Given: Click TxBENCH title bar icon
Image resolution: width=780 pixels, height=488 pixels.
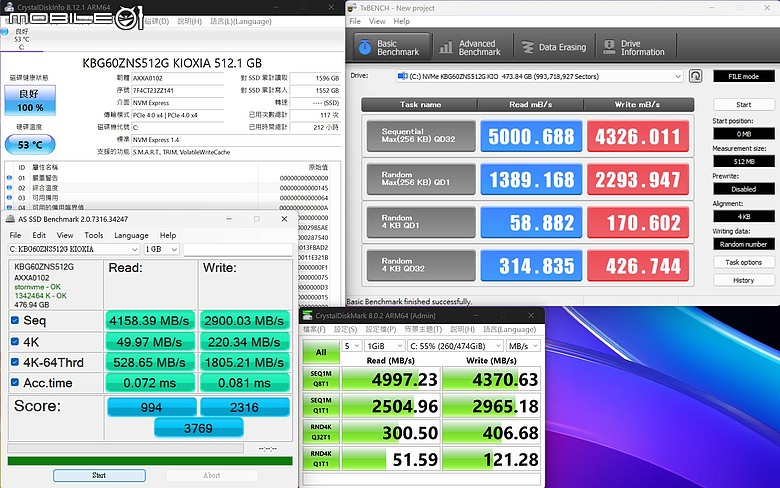Looking at the screenshot, I should click(x=352, y=8).
